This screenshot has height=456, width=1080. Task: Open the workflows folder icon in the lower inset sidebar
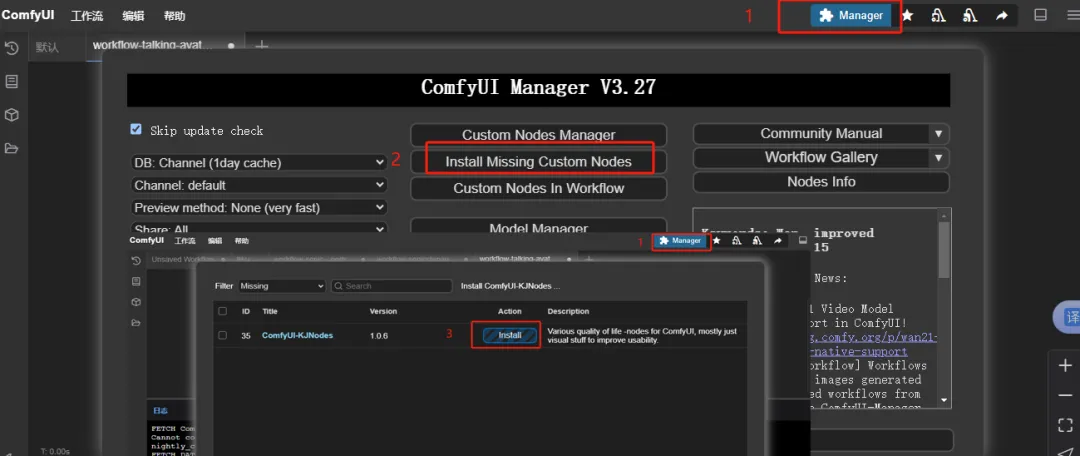[x=136, y=322]
